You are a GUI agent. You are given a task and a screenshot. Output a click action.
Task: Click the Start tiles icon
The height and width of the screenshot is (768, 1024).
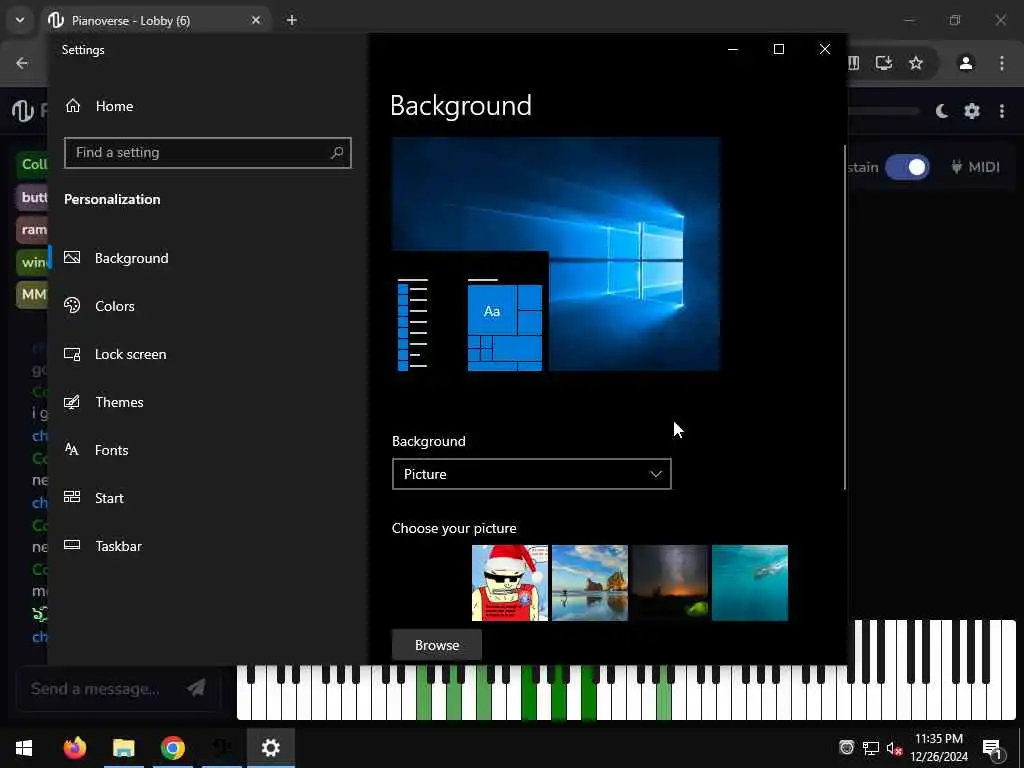point(72,497)
